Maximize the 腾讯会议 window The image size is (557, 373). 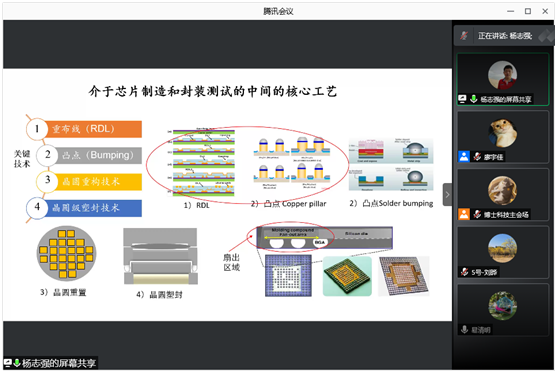[x=528, y=11]
